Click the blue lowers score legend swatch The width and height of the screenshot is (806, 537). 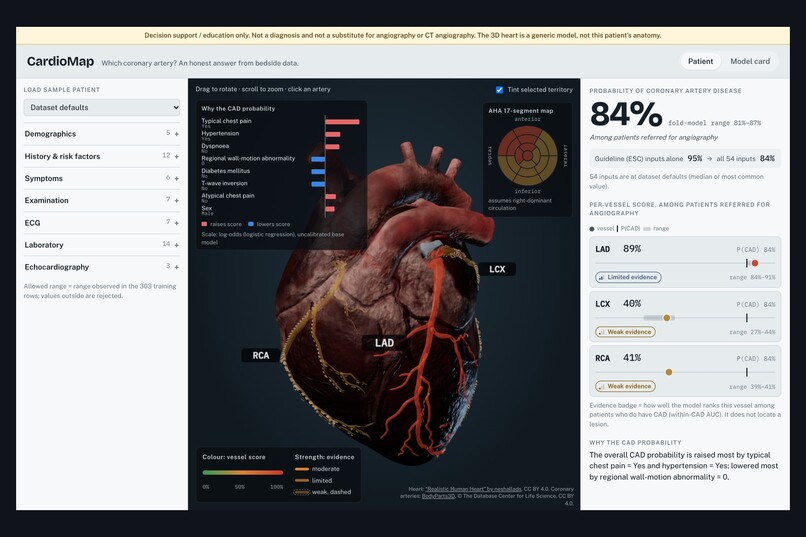[x=251, y=224]
